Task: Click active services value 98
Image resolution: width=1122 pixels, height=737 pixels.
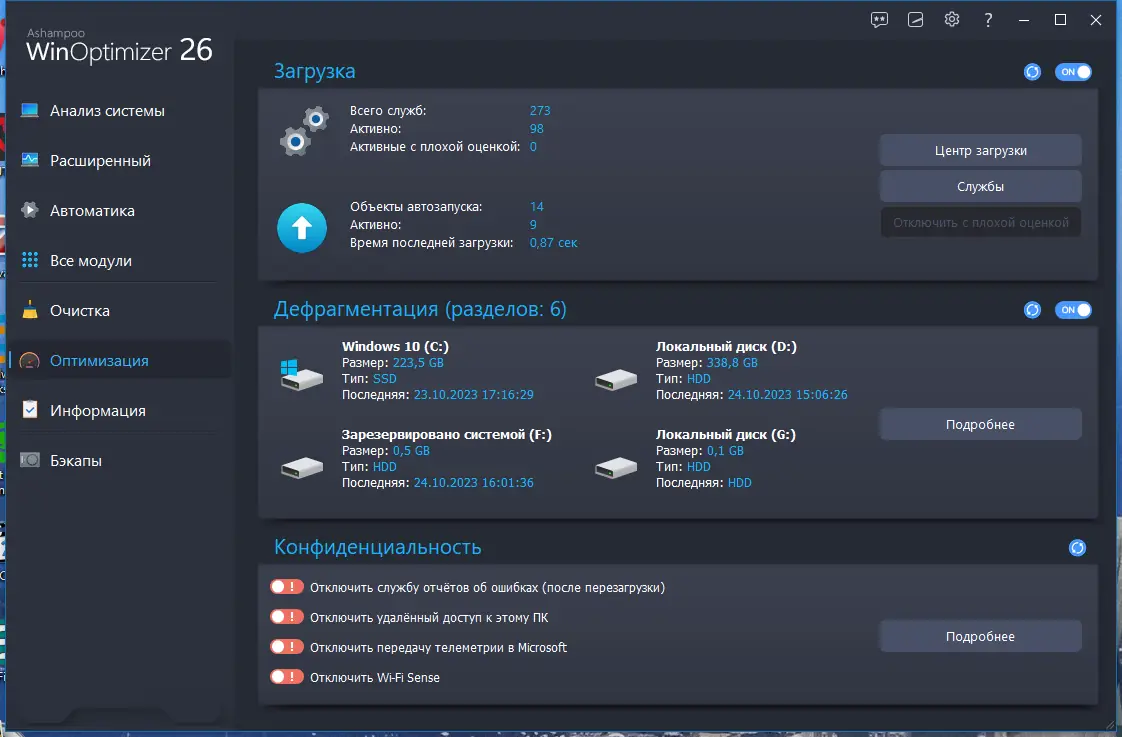Action: [x=537, y=129]
